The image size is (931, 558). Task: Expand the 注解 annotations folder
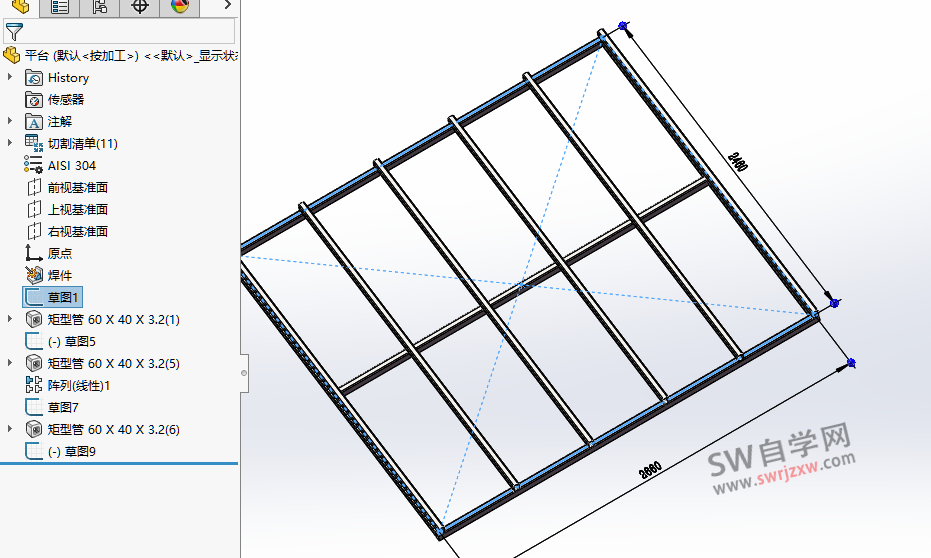pyautogui.click(x=11, y=121)
